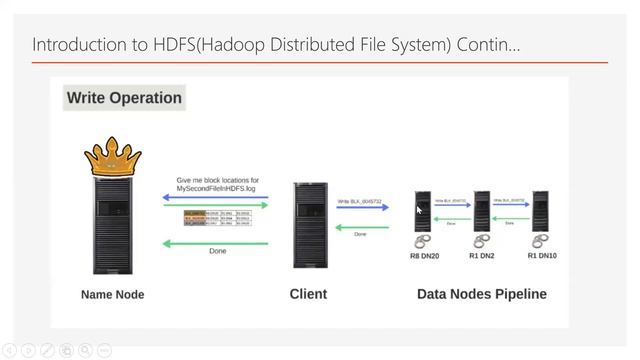
Task: Click the 'R1 DN2' label
Action: pos(482,256)
